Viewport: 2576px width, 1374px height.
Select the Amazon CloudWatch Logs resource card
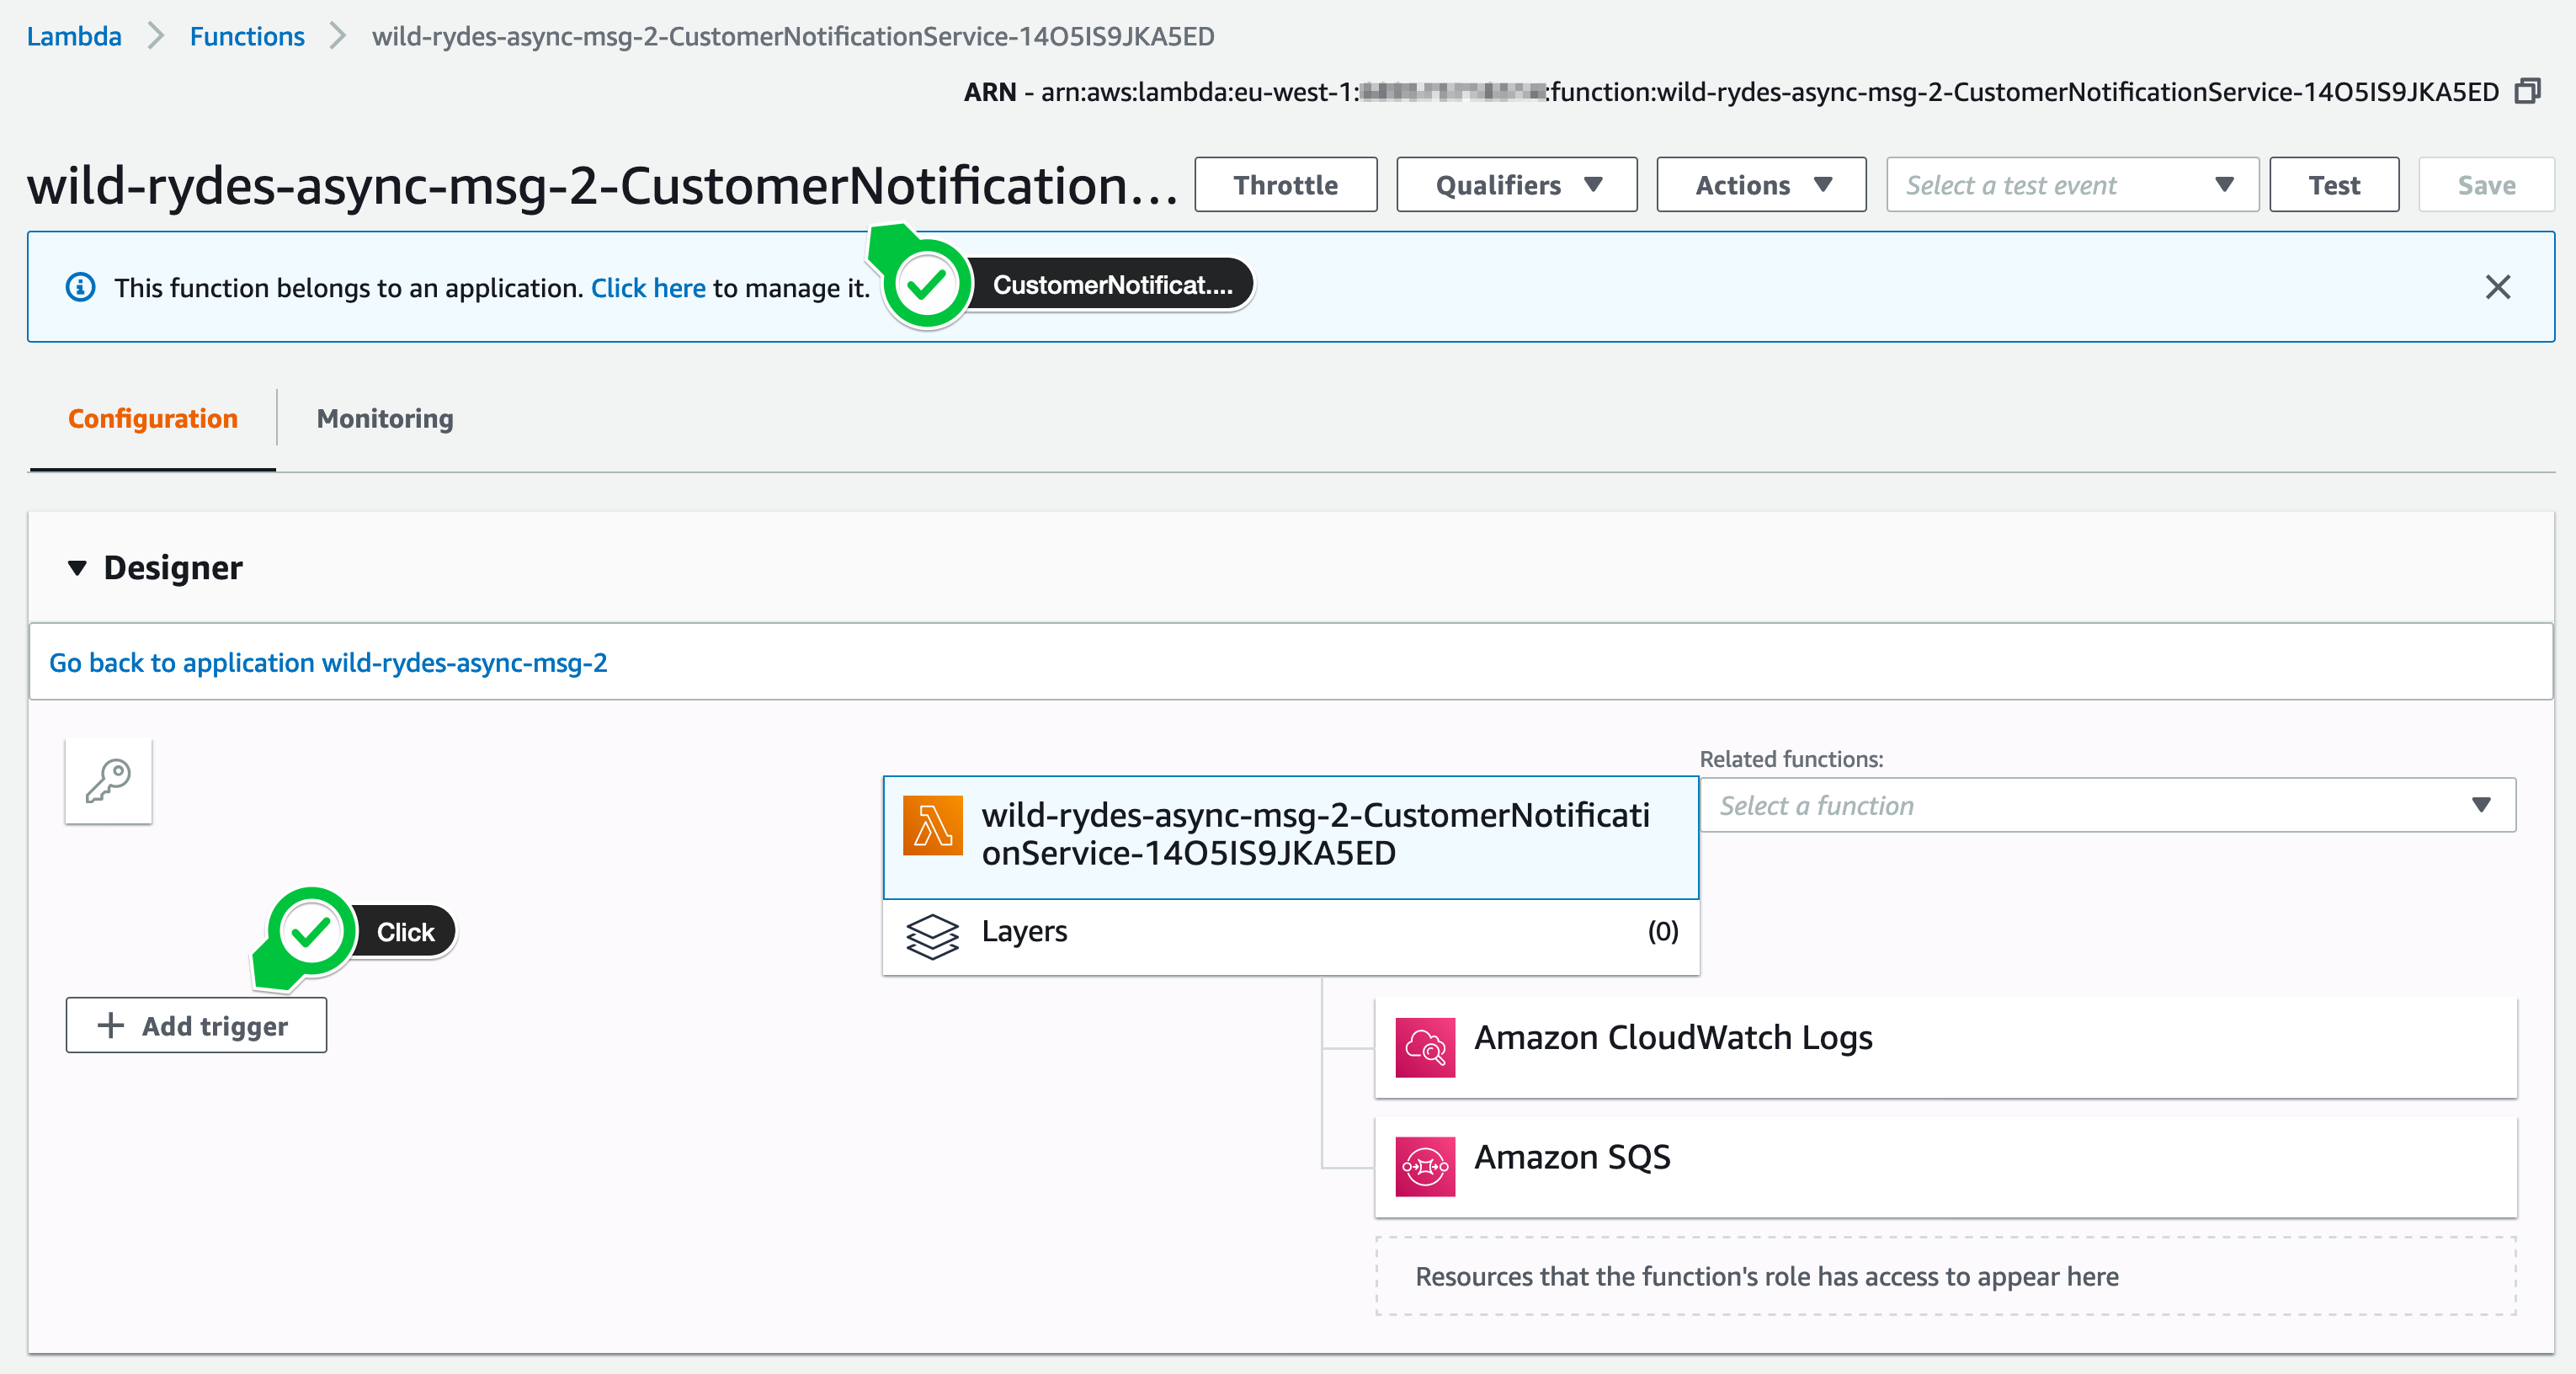tap(1945, 1047)
